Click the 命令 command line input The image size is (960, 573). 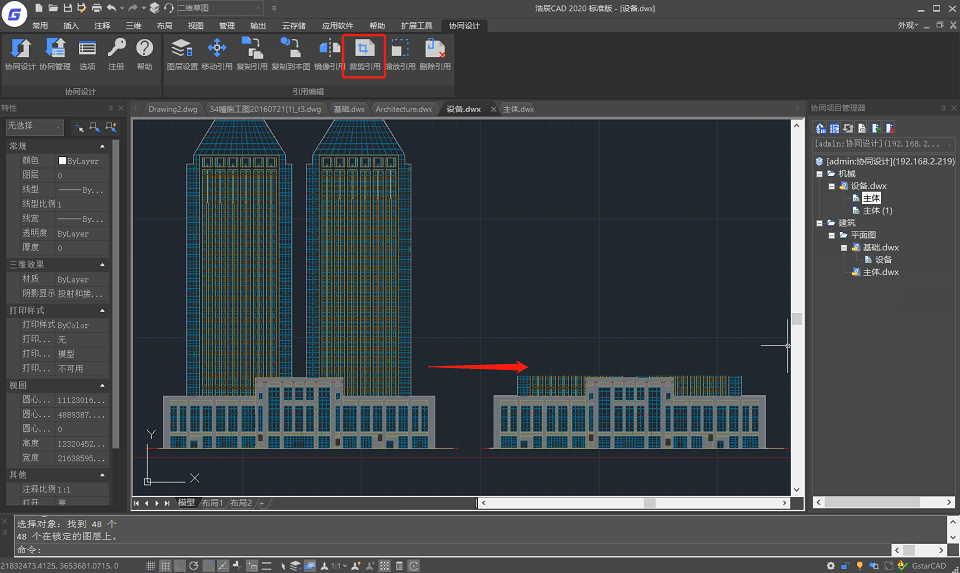(453, 549)
